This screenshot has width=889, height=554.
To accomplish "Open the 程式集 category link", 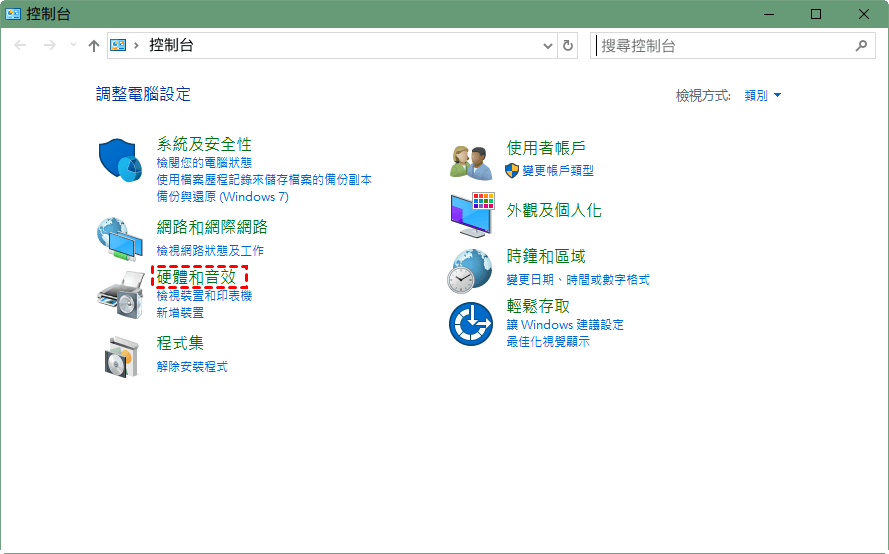I will [180, 343].
